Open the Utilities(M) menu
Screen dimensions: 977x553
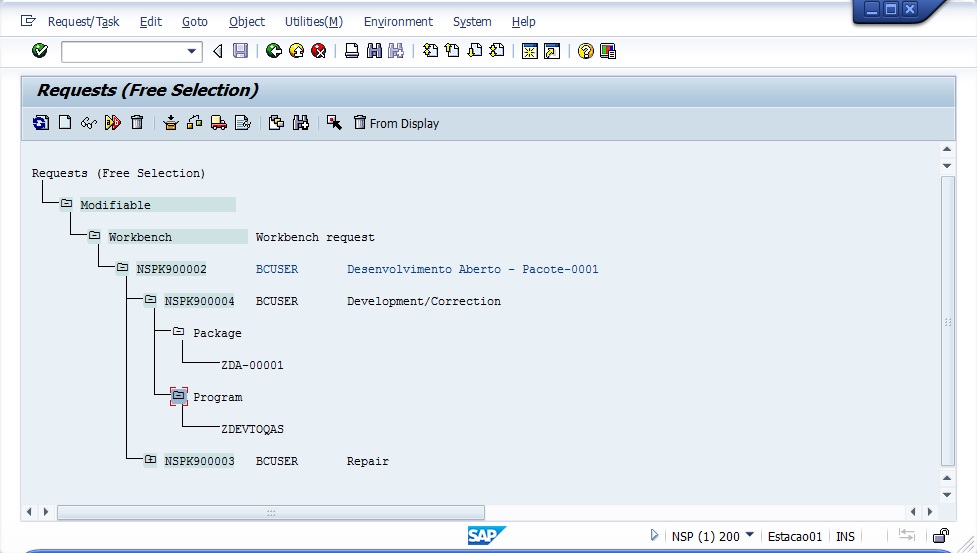(313, 21)
